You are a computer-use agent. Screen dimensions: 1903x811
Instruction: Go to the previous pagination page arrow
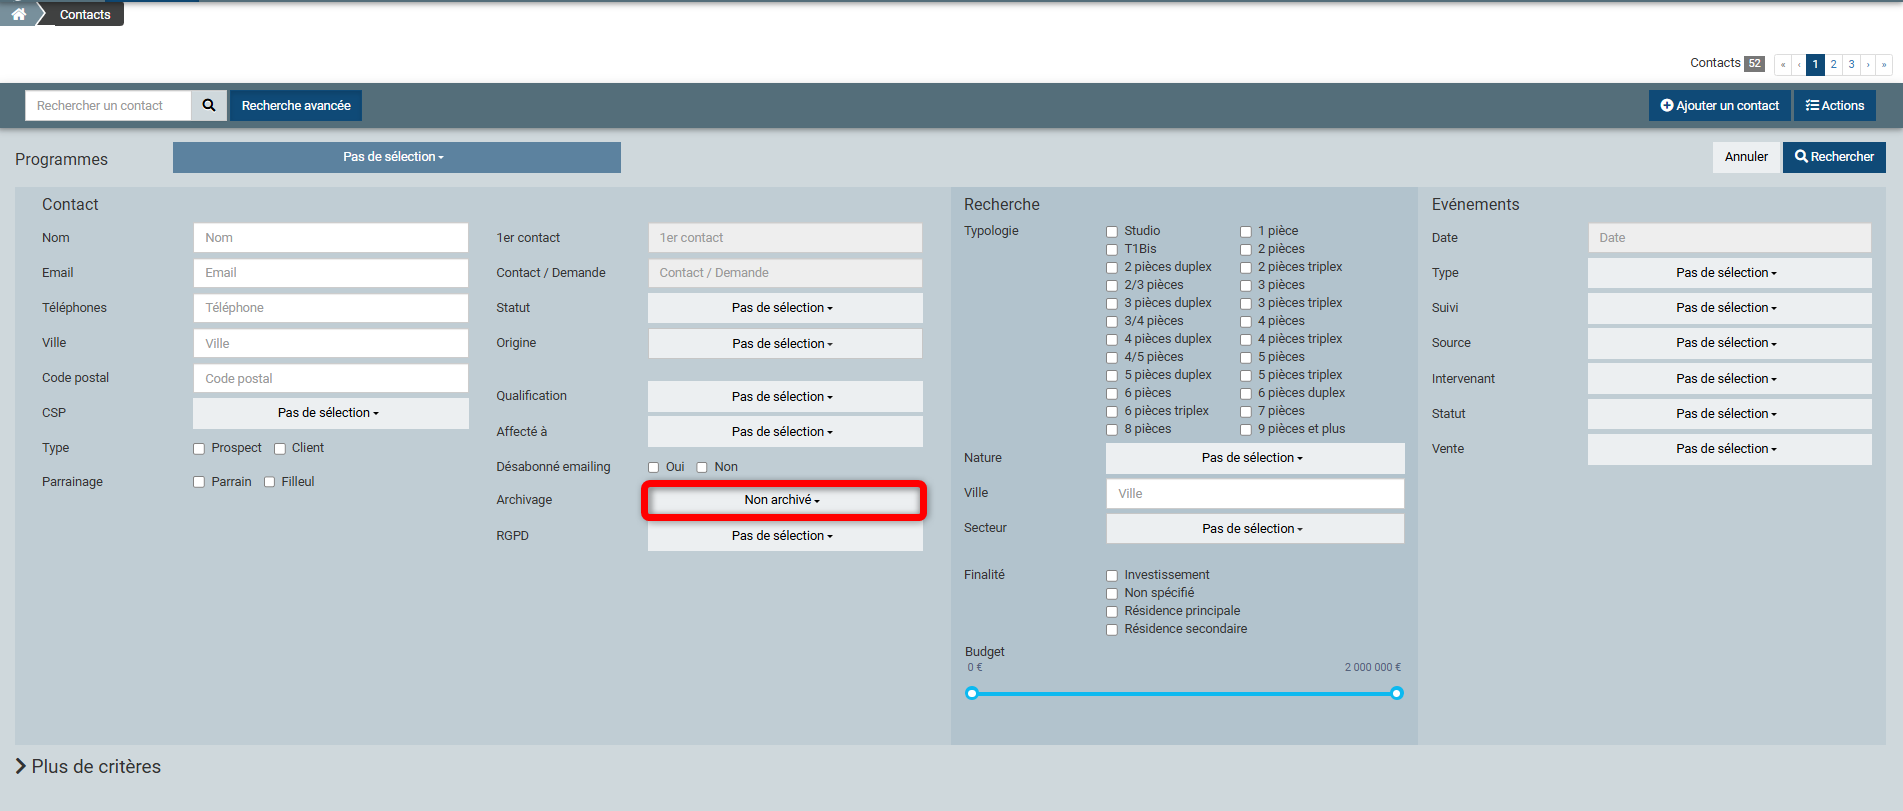pos(1799,64)
